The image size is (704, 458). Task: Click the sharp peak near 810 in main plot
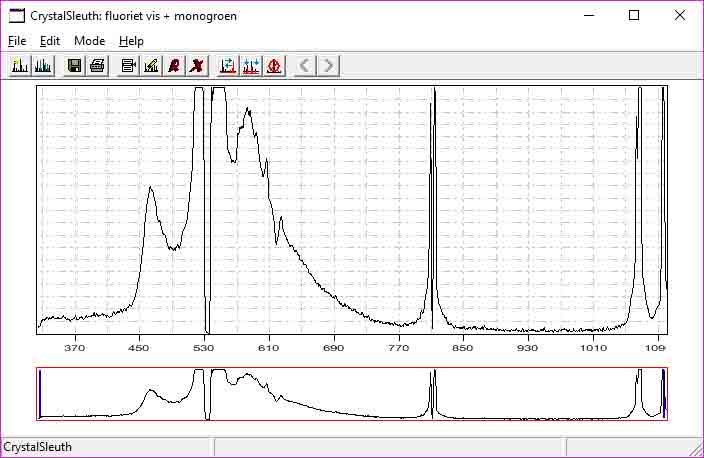[433, 200]
